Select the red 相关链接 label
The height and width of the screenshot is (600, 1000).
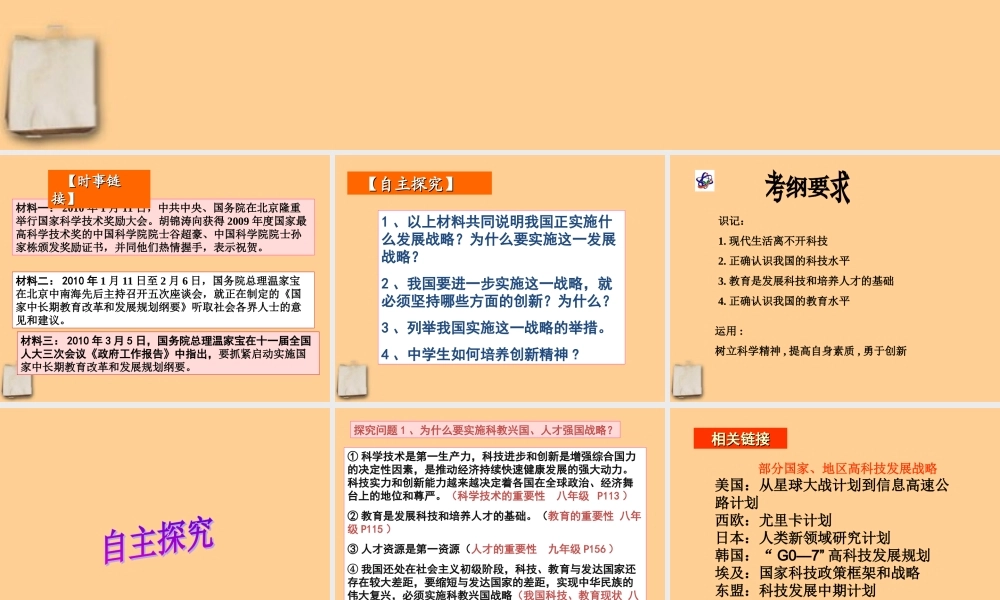pyautogui.click(x=740, y=439)
